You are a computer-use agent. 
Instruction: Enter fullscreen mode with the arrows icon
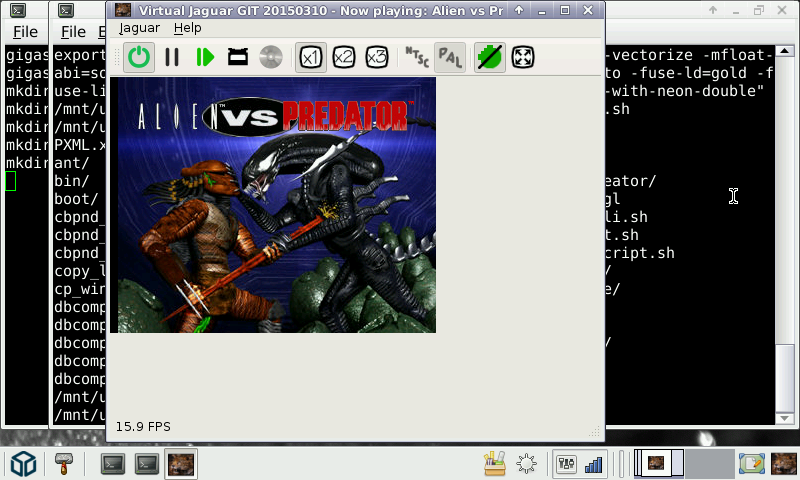click(x=523, y=57)
